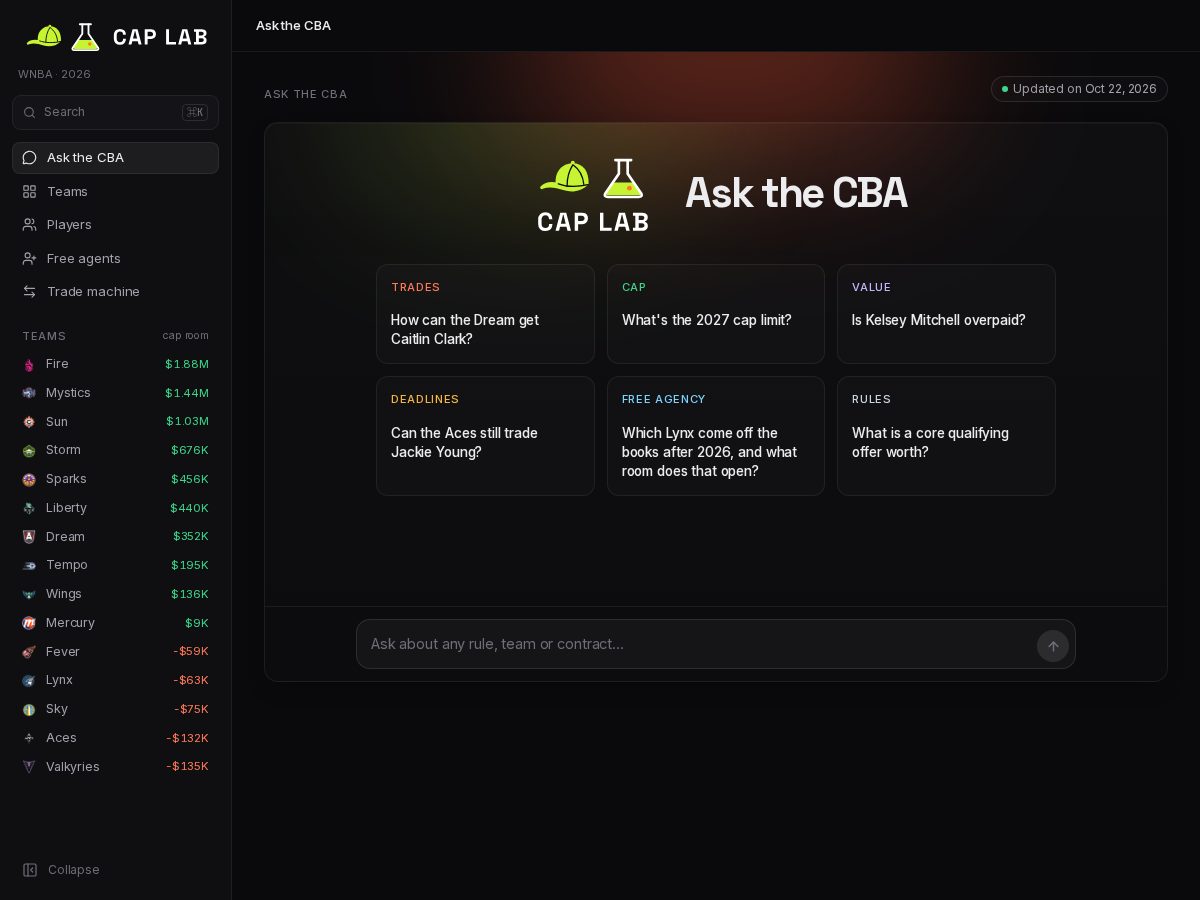
Task: Click the Lynx team logo
Action: pyautogui.click(x=29, y=680)
